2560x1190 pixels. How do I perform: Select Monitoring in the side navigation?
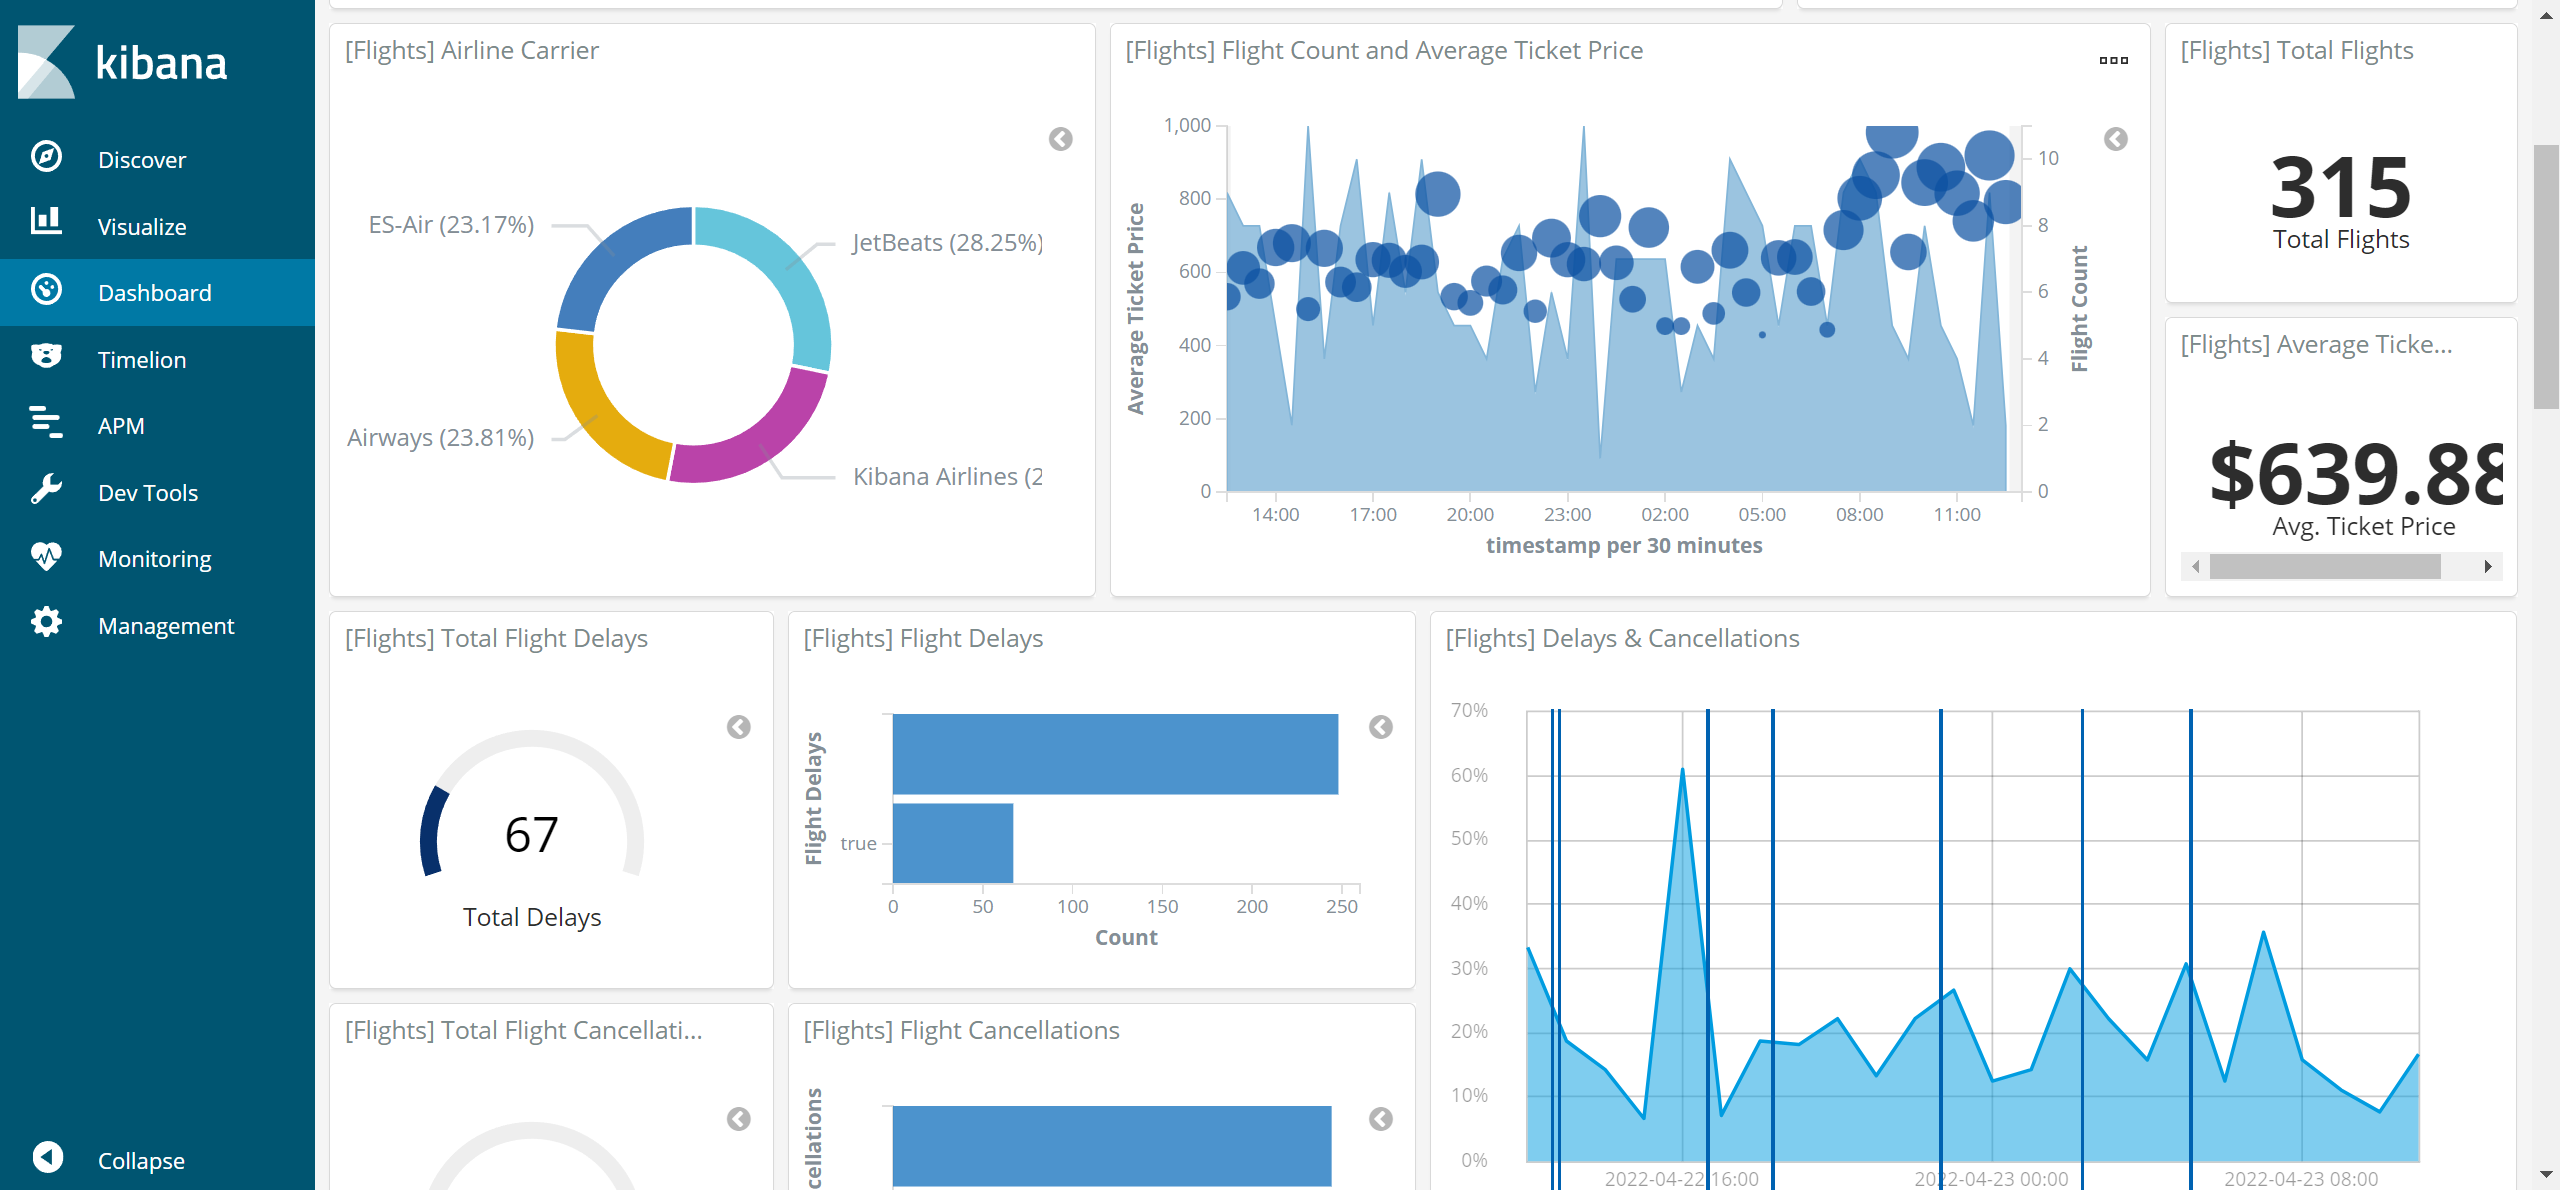pos(155,559)
